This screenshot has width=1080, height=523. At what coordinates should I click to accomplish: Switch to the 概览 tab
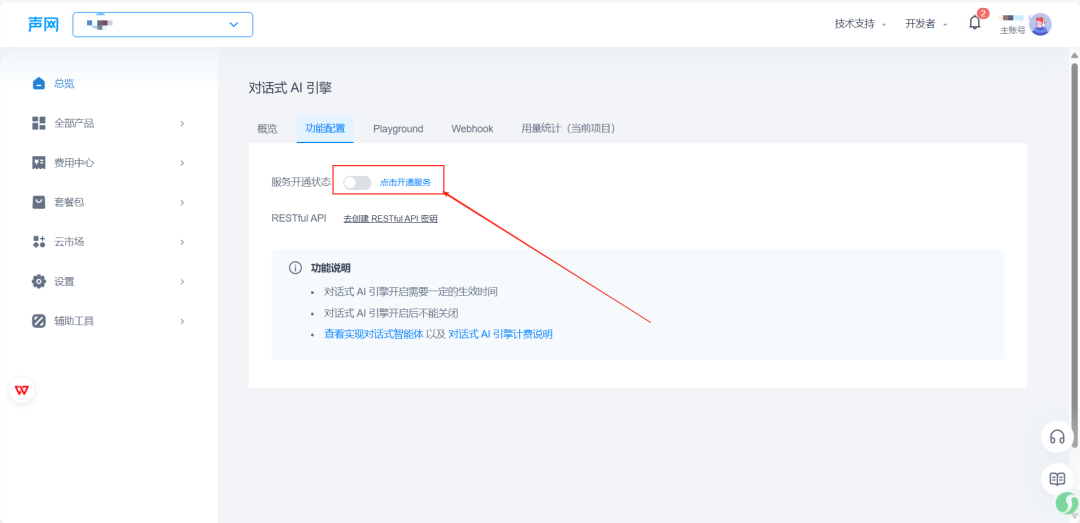pyautogui.click(x=267, y=129)
